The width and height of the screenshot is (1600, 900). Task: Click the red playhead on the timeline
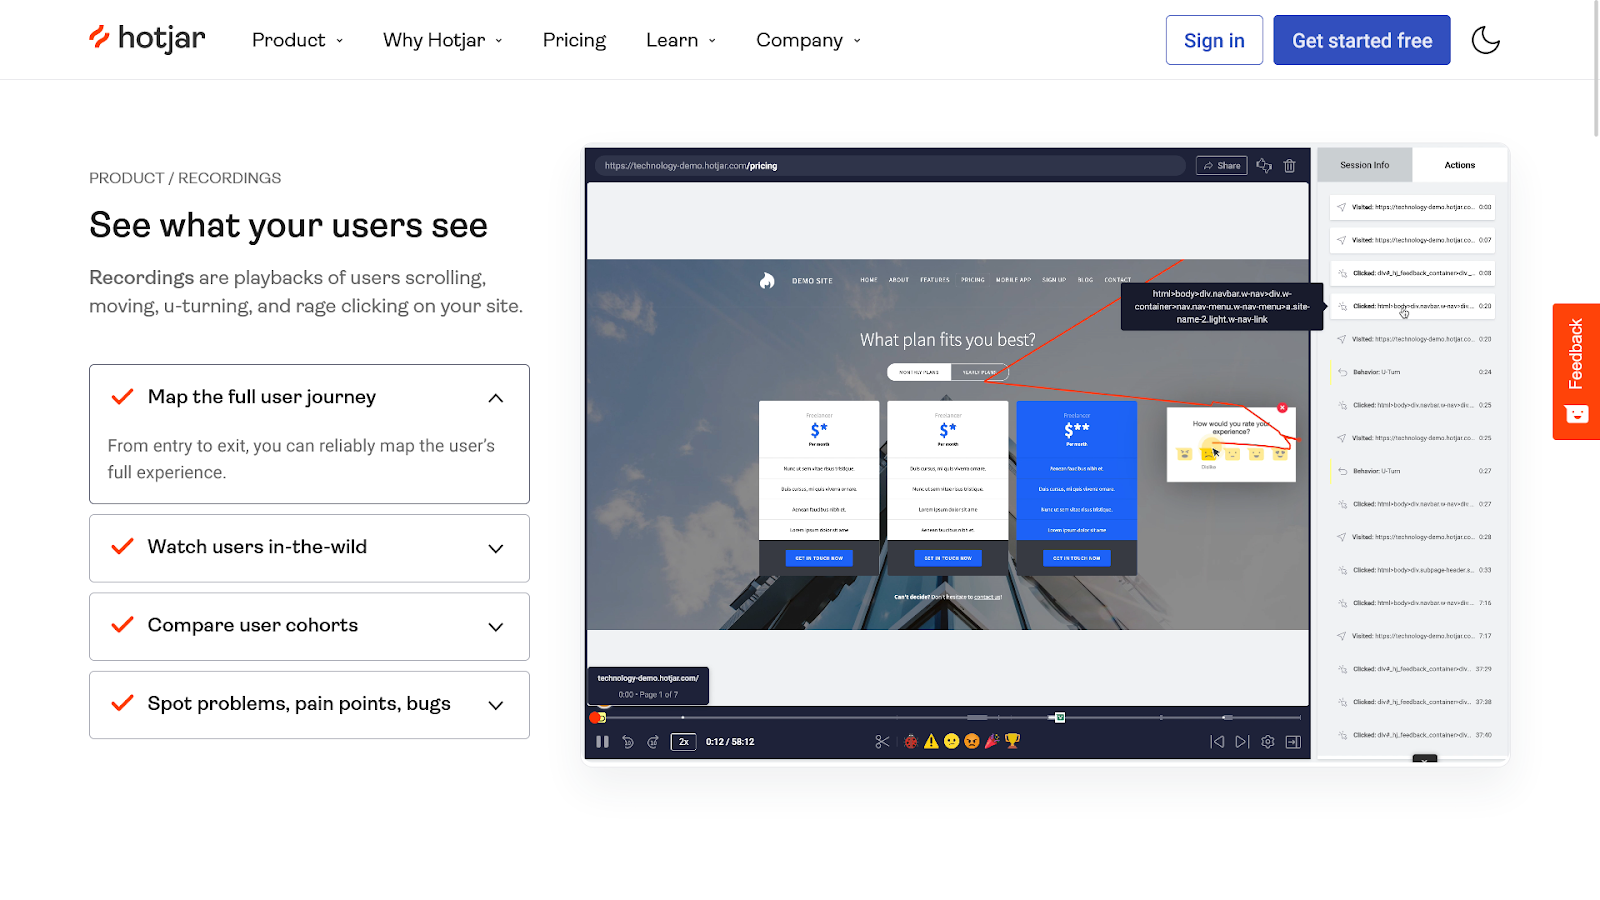click(x=597, y=717)
